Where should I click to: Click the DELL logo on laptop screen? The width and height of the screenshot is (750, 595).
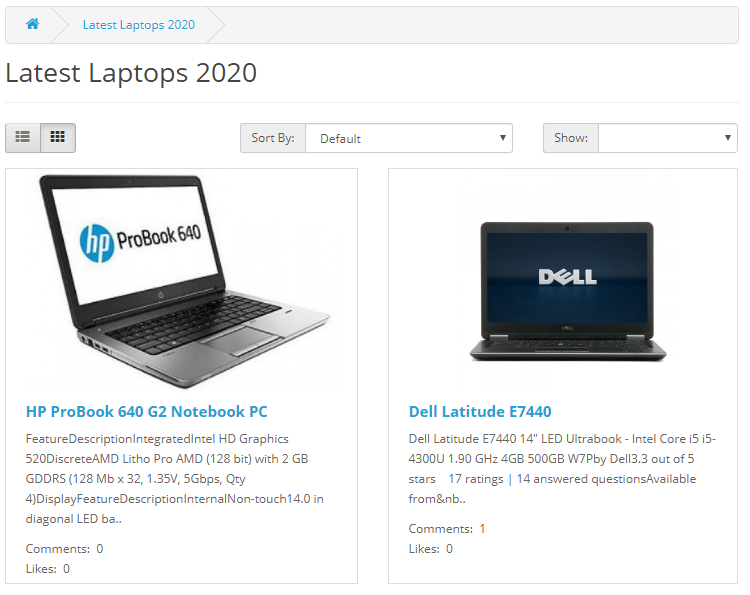point(567,277)
